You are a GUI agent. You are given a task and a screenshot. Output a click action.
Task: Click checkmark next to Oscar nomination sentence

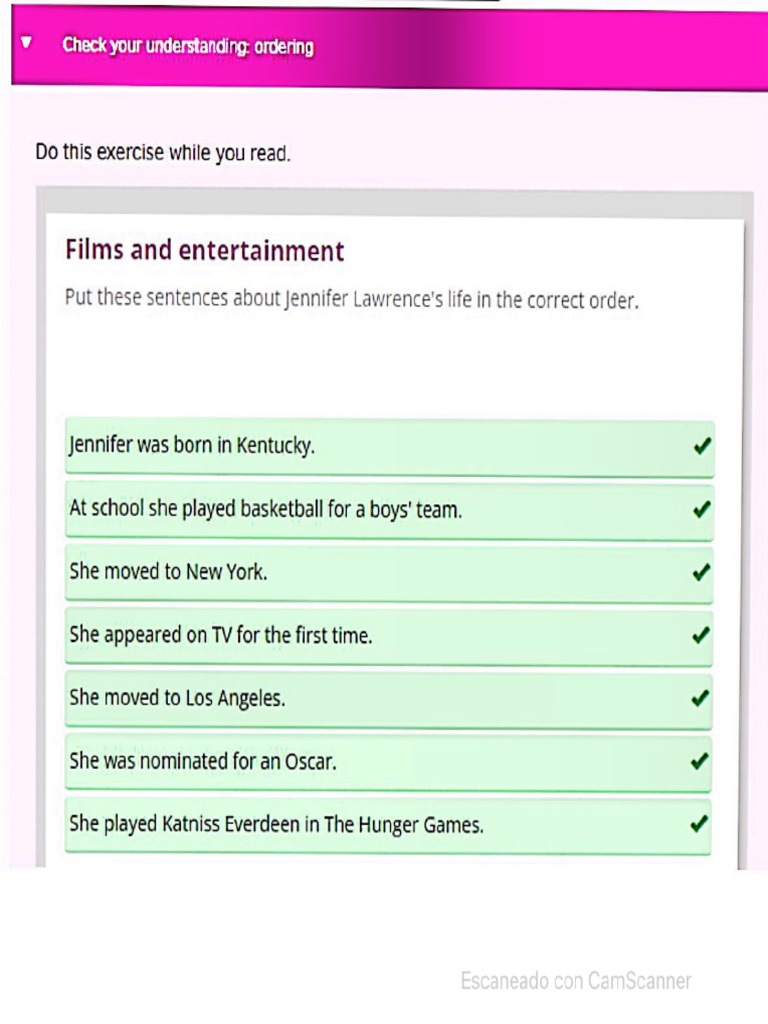click(702, 761)
